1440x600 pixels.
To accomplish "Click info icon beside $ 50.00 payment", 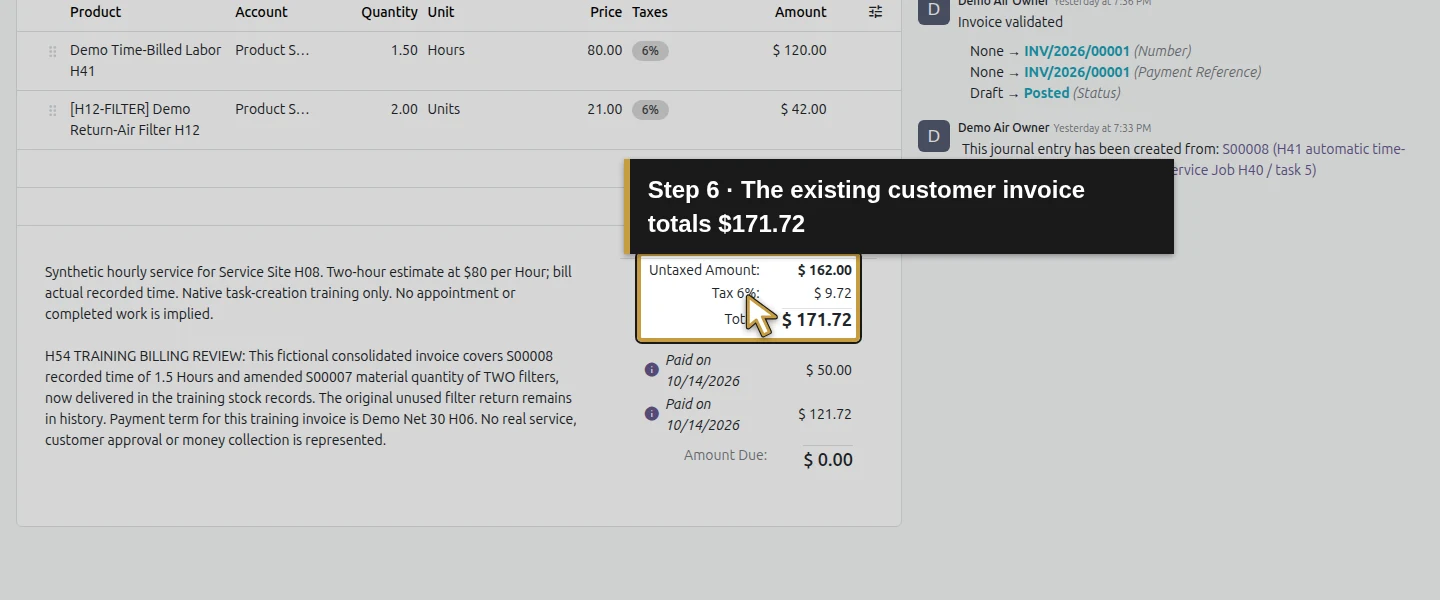I will (652, 370).
